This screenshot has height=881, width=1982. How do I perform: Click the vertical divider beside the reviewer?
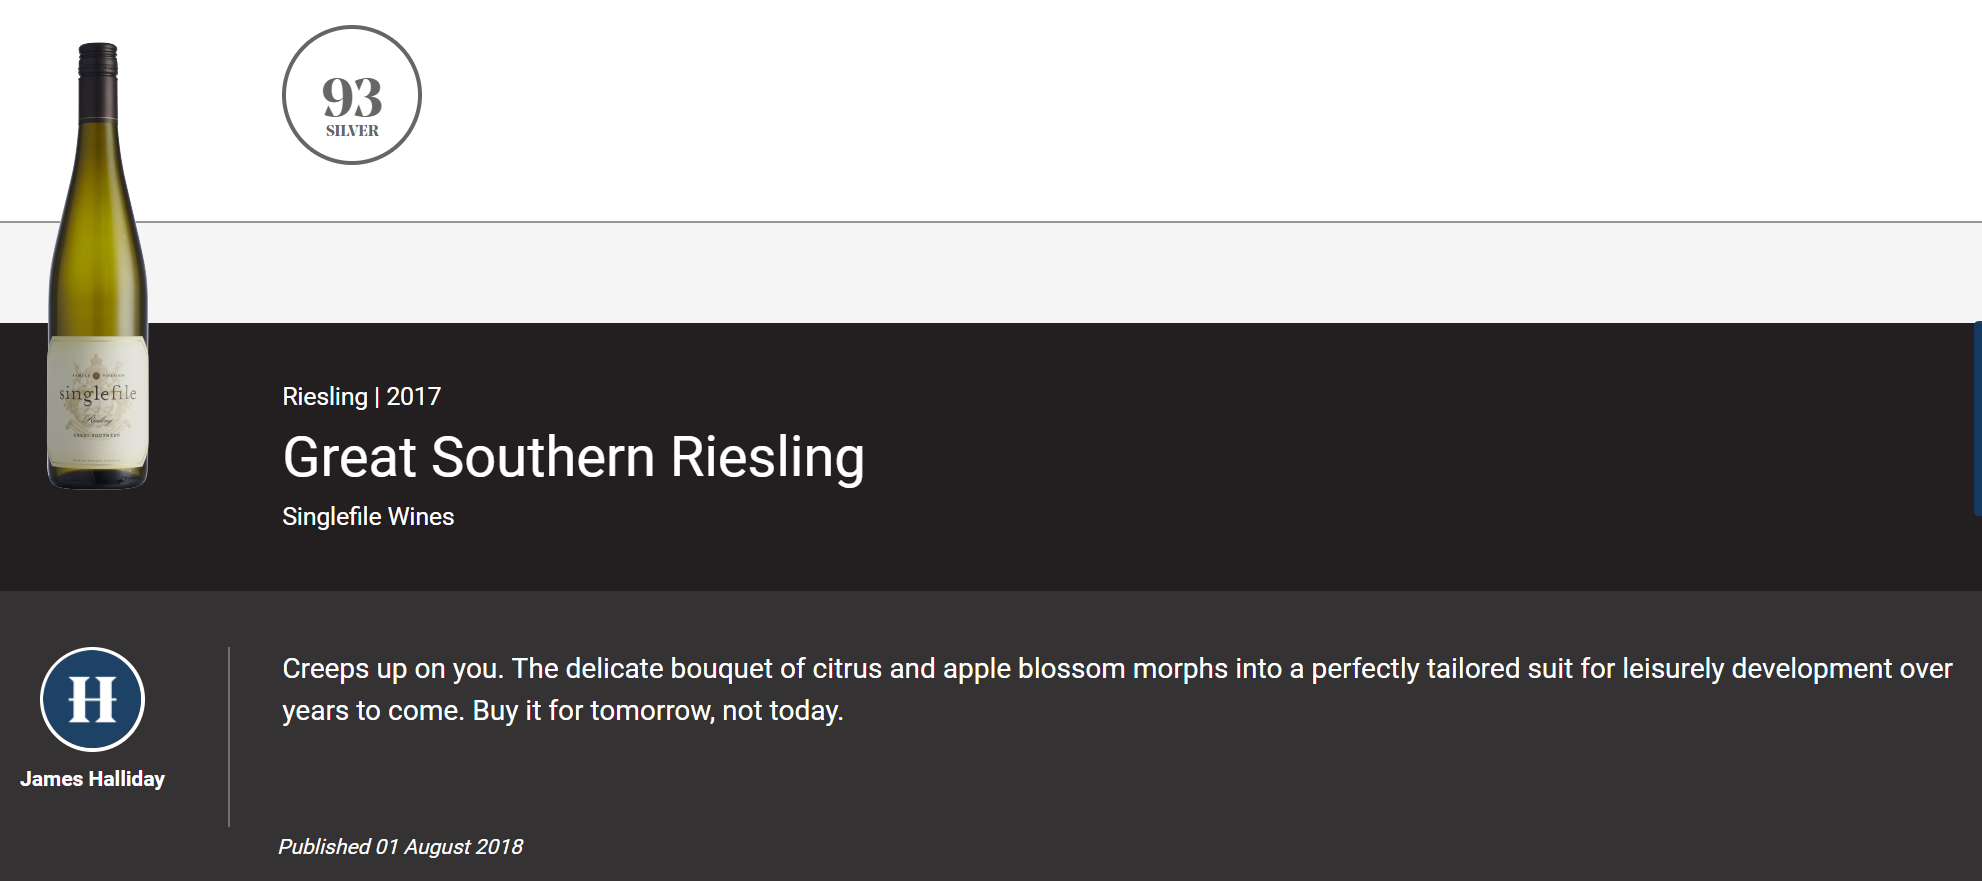click(229, 737)
